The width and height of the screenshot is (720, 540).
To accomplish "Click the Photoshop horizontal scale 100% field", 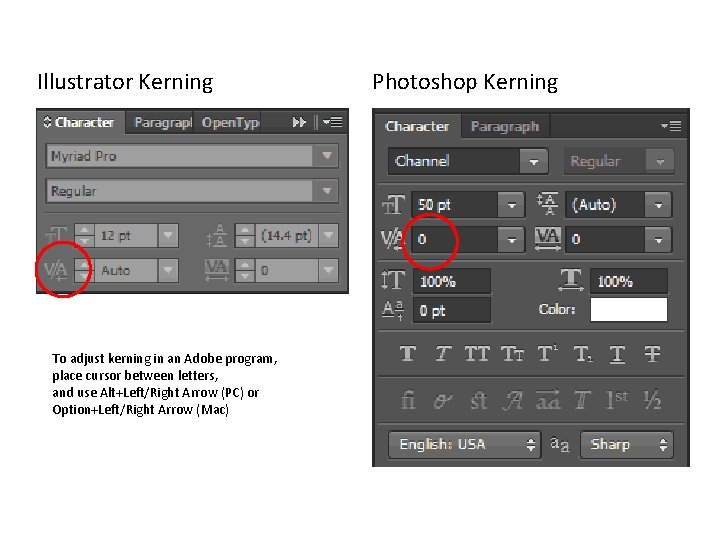I will (x=629, y=281).
